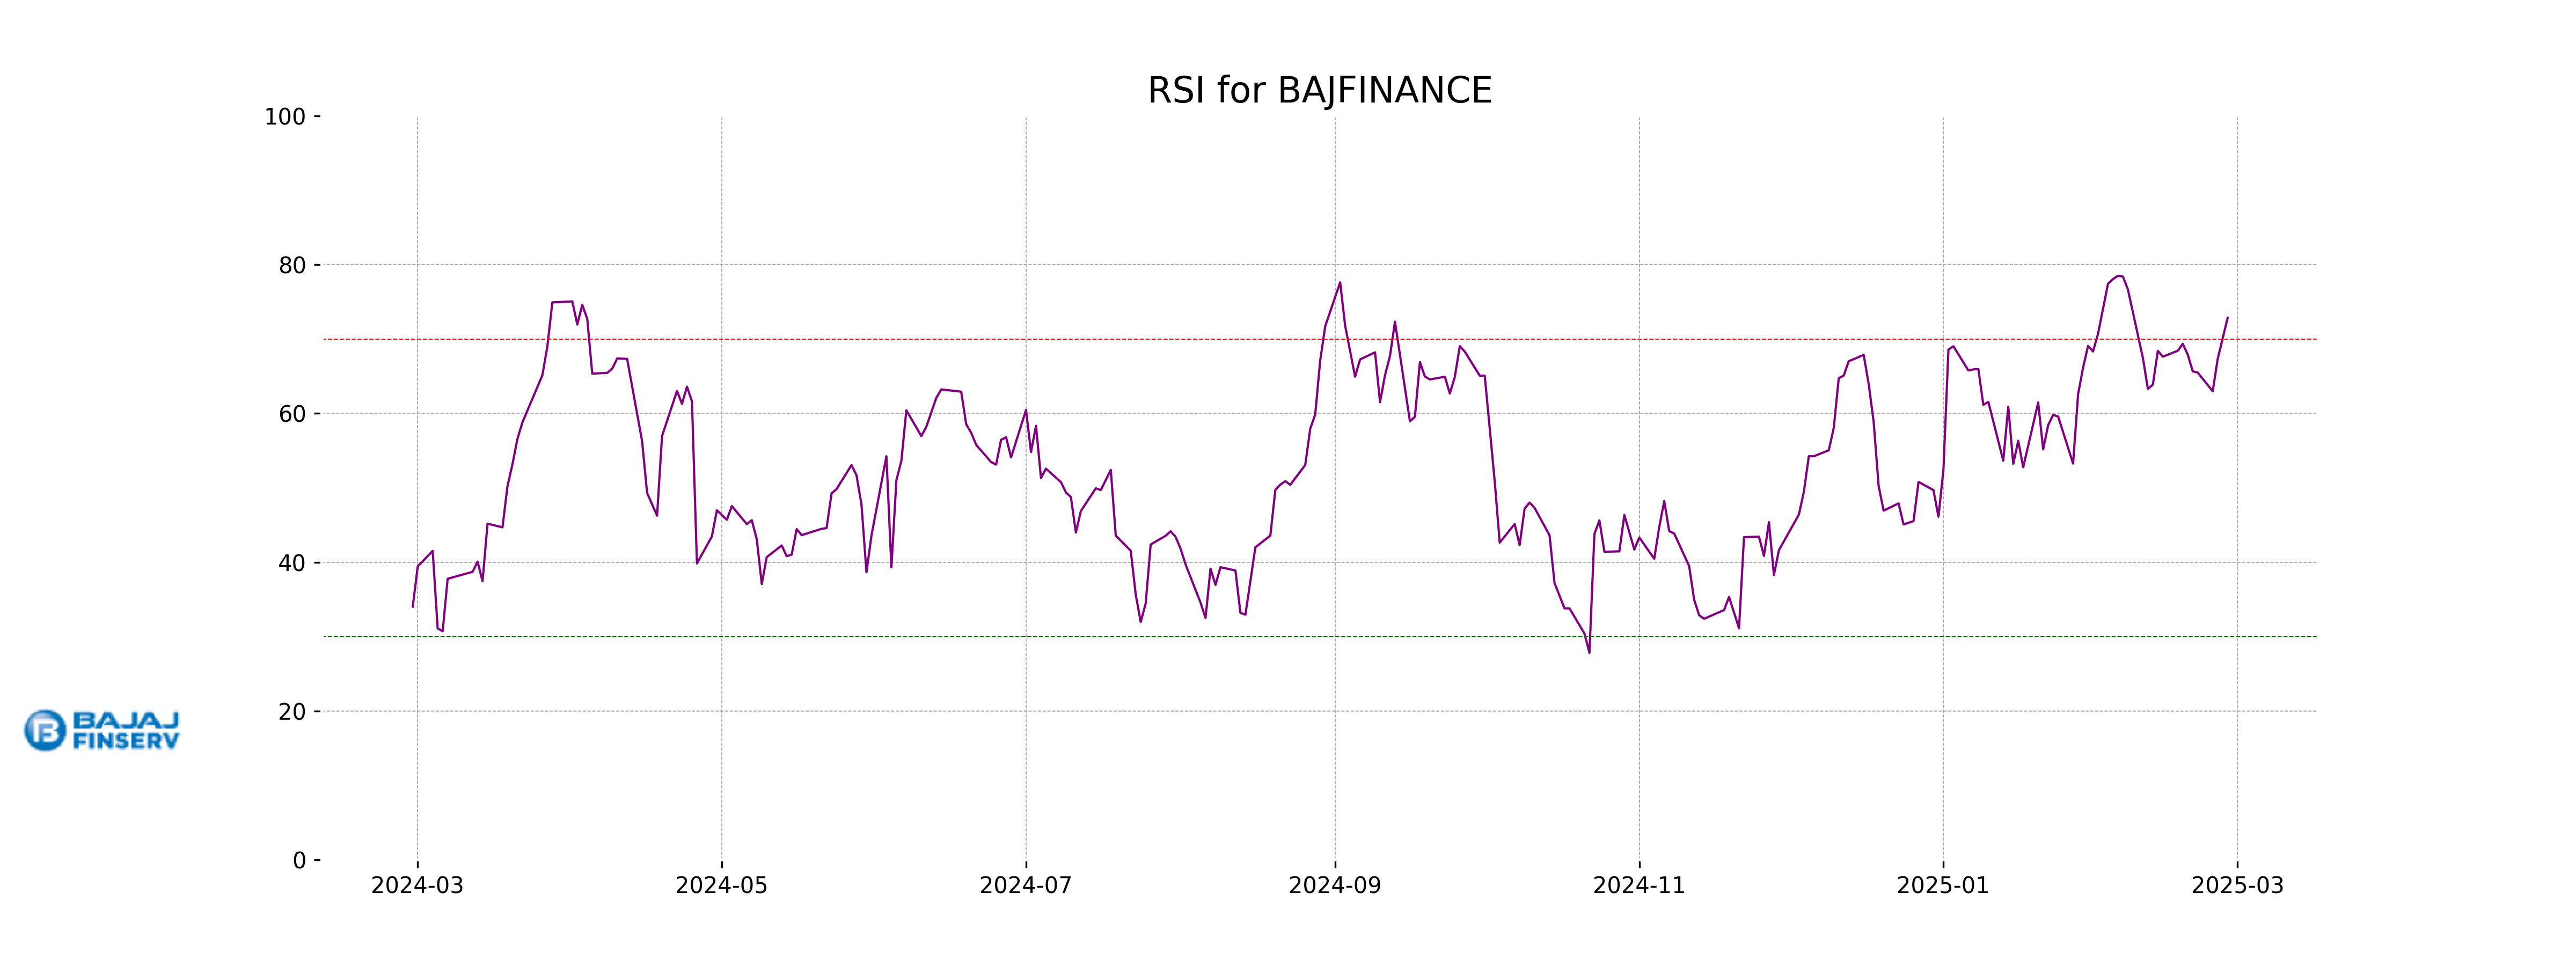This screenshot has height=966, width=2576.
Task: Click the chart title RSI for BAJFINANCE
Action: coord(1319,90)
